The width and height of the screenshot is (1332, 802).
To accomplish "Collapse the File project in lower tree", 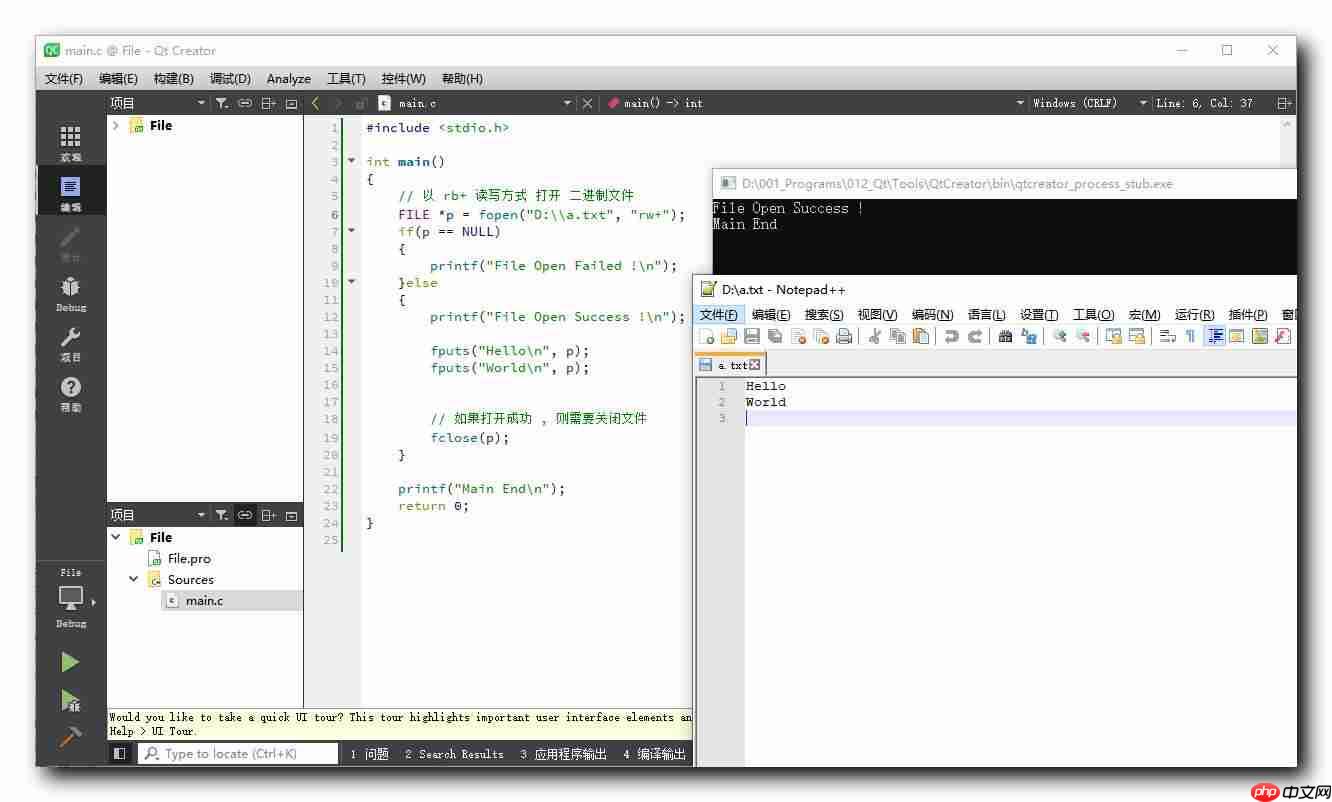I will tap(116, 537).
